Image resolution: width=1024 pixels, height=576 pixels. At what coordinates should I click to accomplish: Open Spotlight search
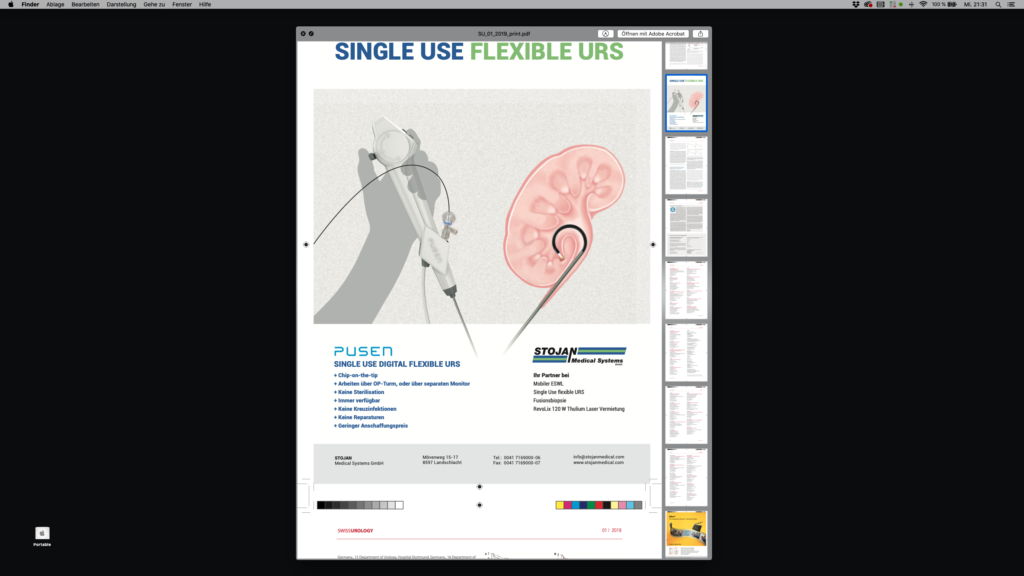[998, 5]
